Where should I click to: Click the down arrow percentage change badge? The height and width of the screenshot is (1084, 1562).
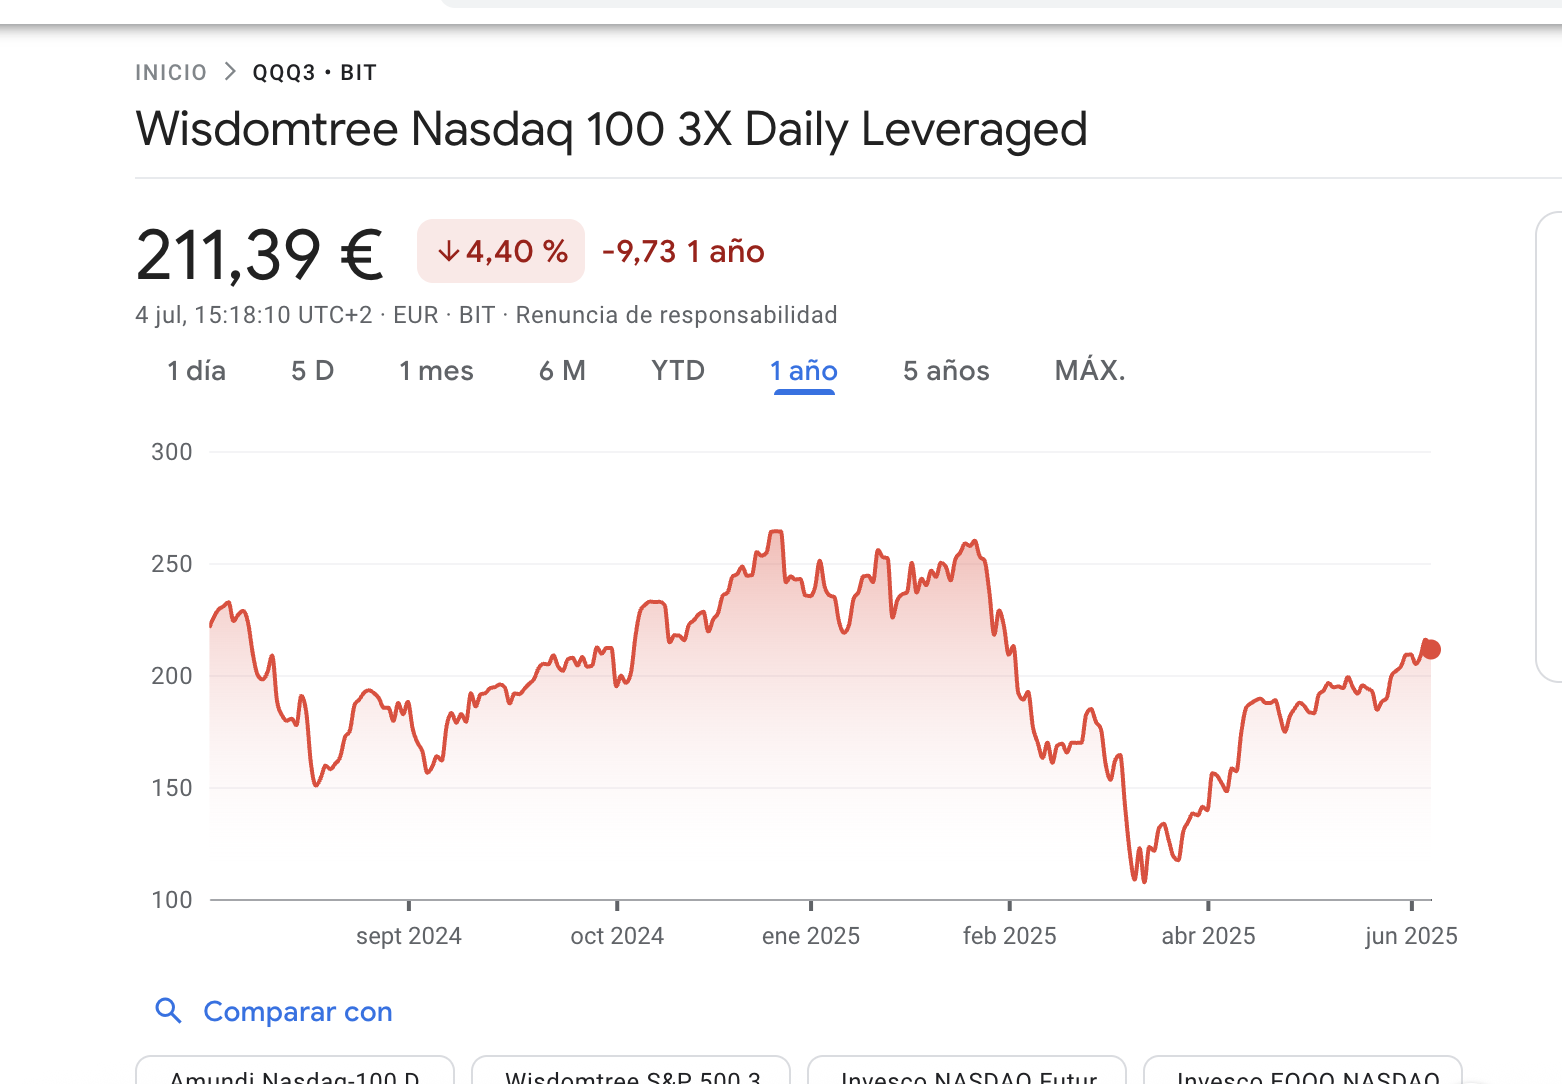coord(501,251)
